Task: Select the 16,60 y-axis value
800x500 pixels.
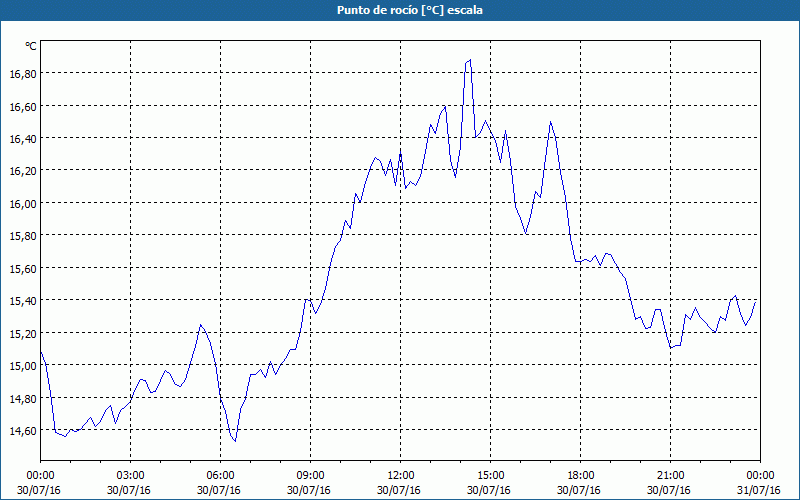Action: tap(23, 107)
